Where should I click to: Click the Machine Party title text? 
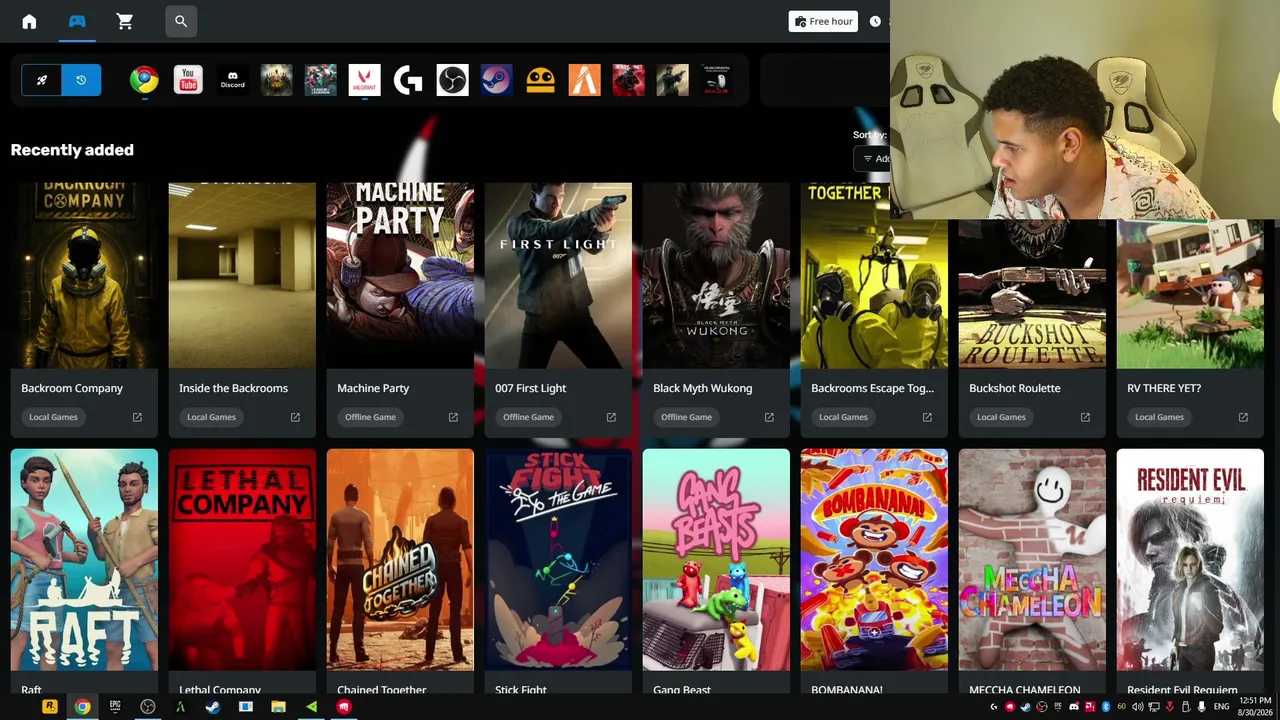pyautogui.click(x=373, y=388)
